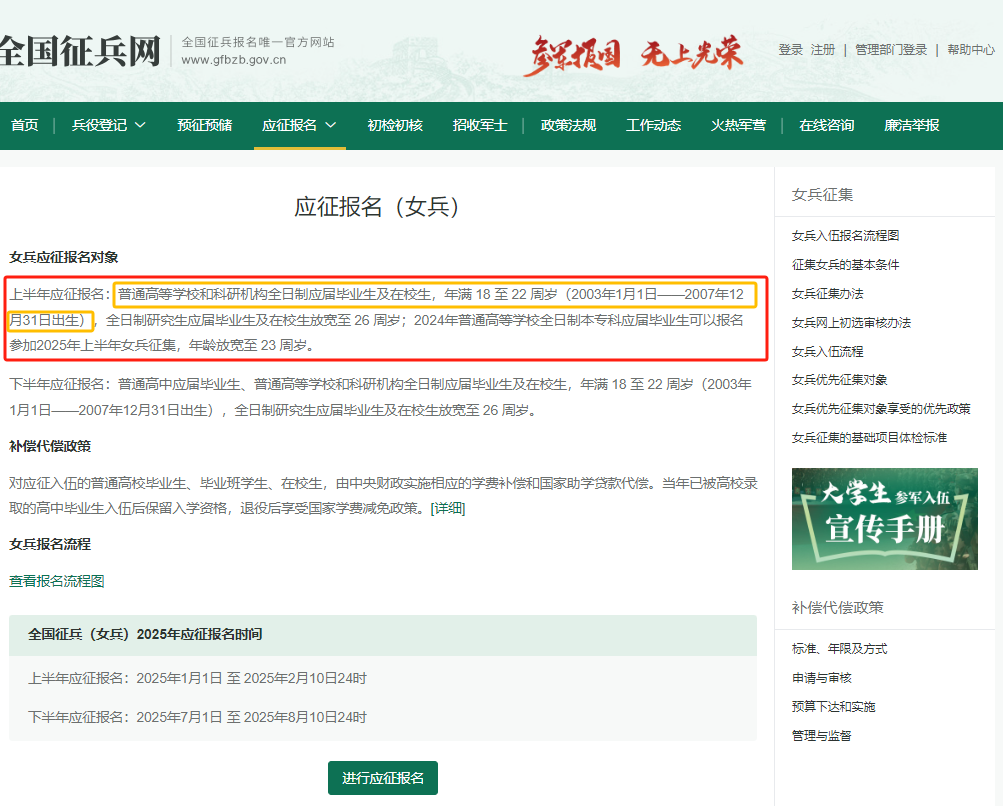Screen dimensions: 1003x806
Task: Open the 大学生参军入伍宣传手册 banner
Action: [x=884, y=518]
